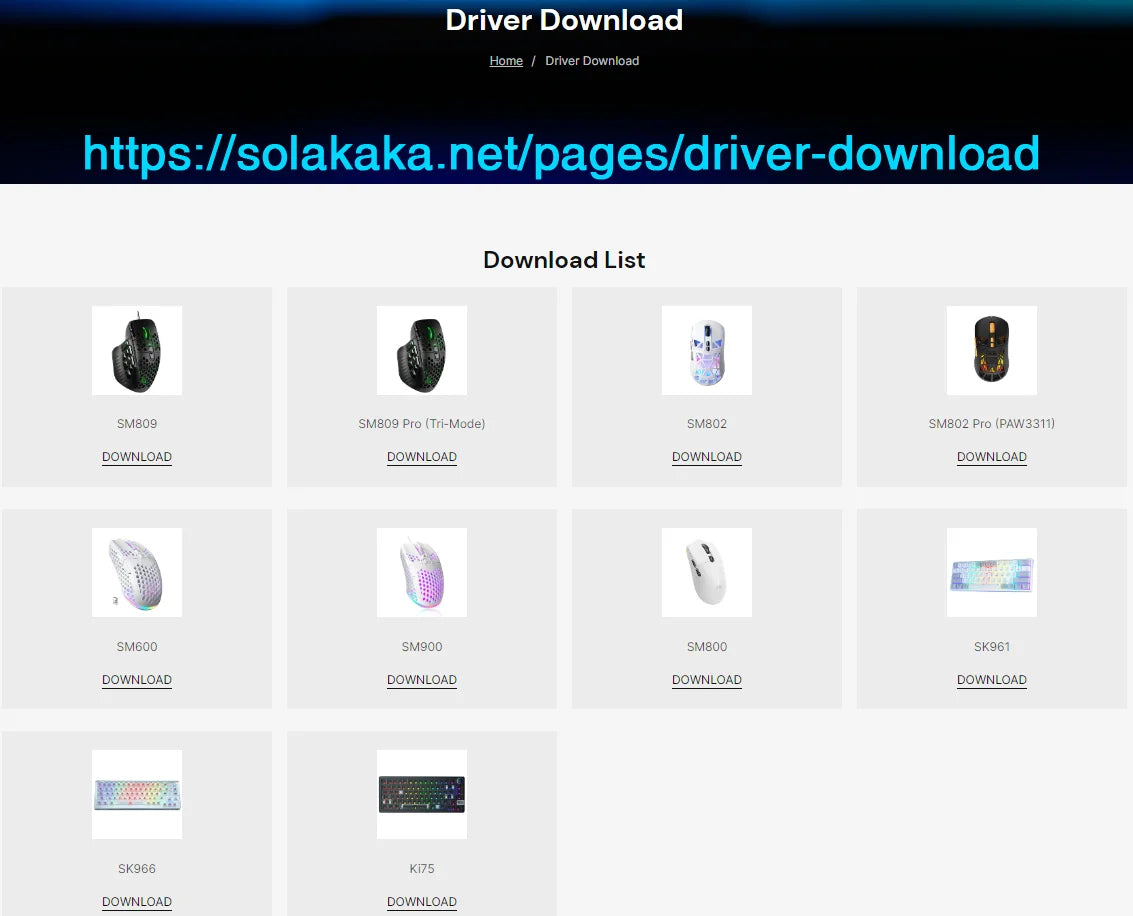
Task: Select the SM802 mouse thumbnail
Action: pos(707,350)
